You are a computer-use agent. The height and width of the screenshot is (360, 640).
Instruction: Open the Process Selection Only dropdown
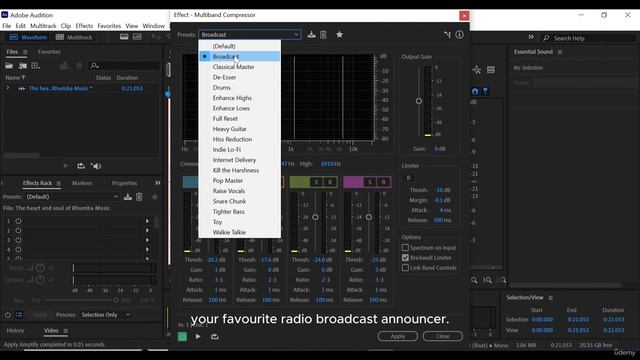[x=105, y=315]
